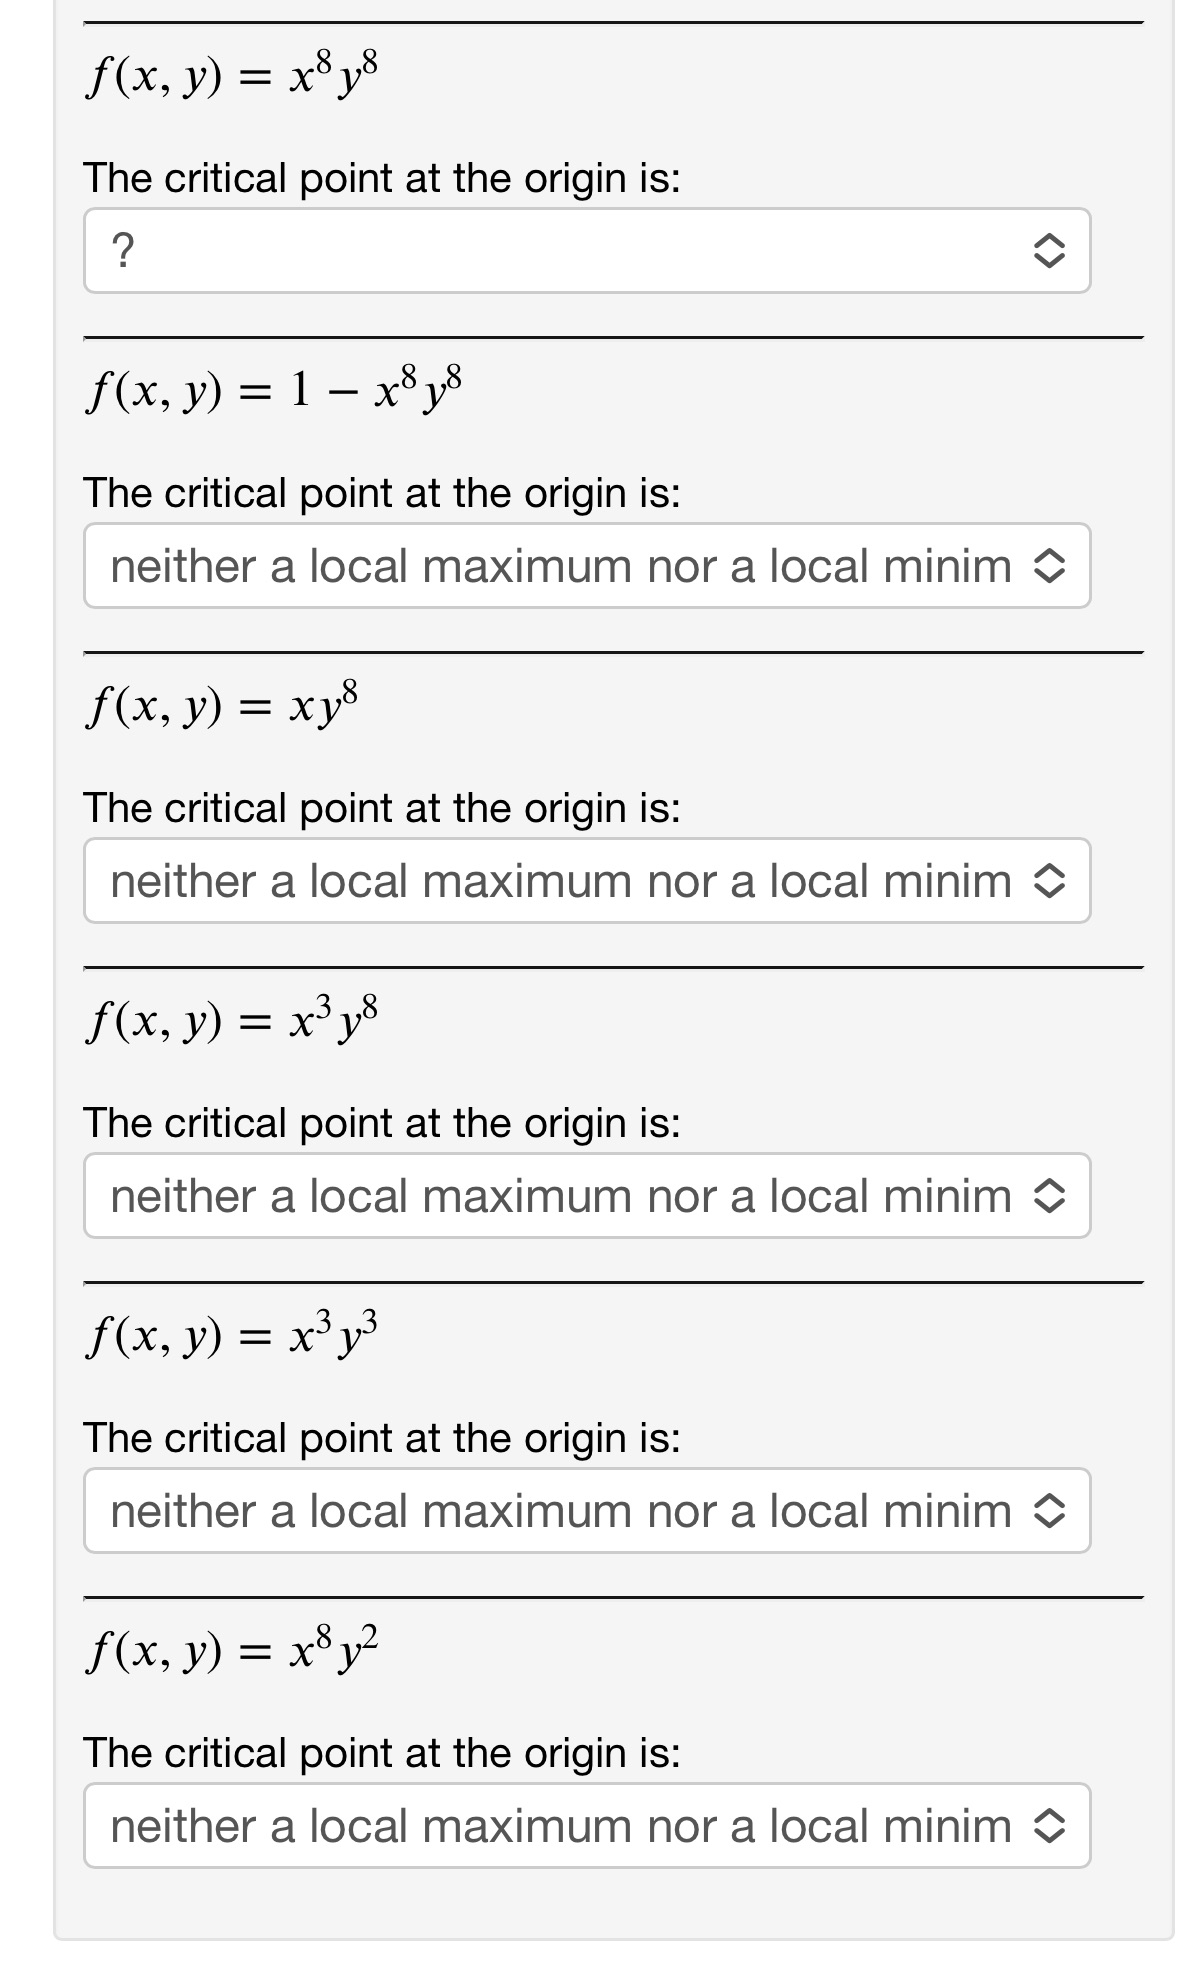Change the selected answer for f(x,y) = 1 − x⁸y⁸
Viewport: 1194px width, 1971px height.
click(x=590, y=566)
